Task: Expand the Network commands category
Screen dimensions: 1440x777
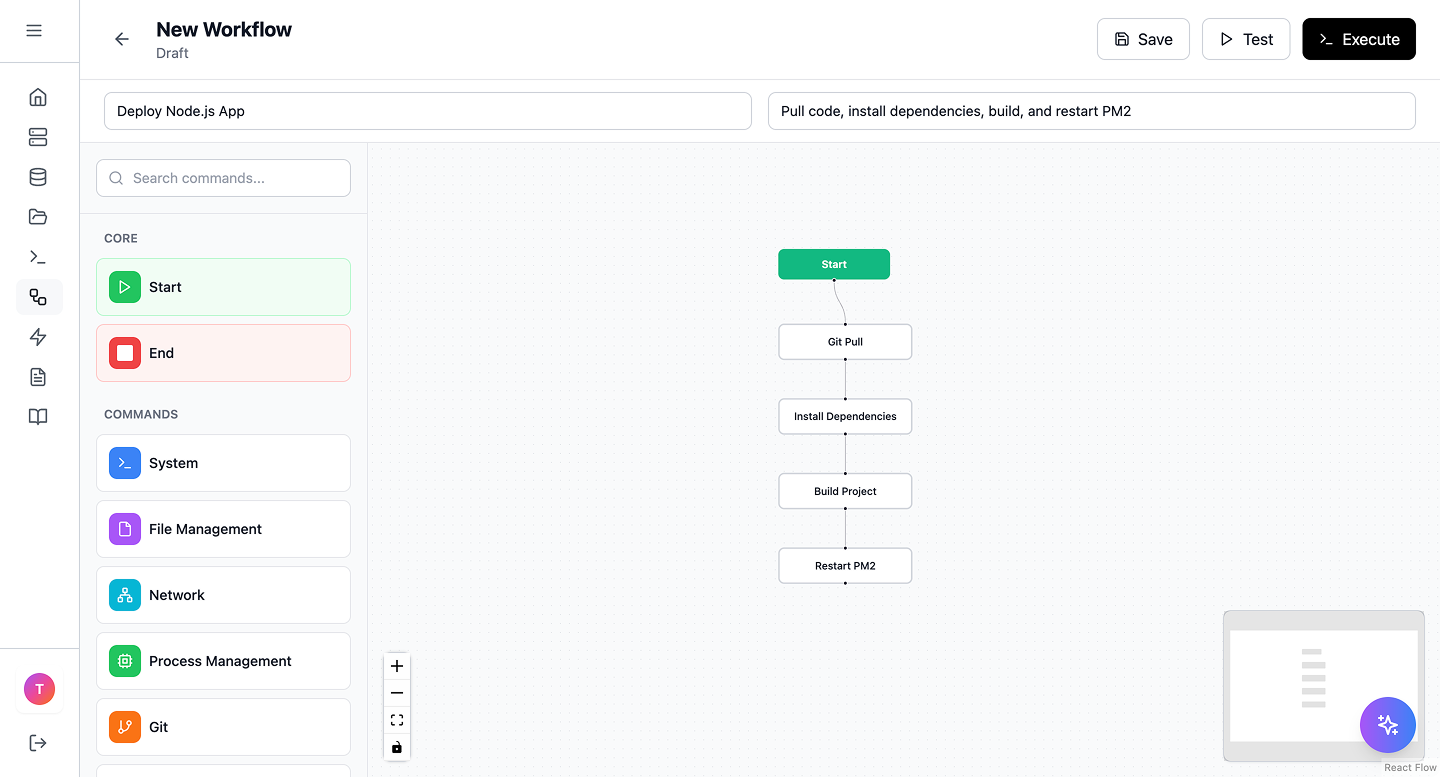Action: coord(223,595)
